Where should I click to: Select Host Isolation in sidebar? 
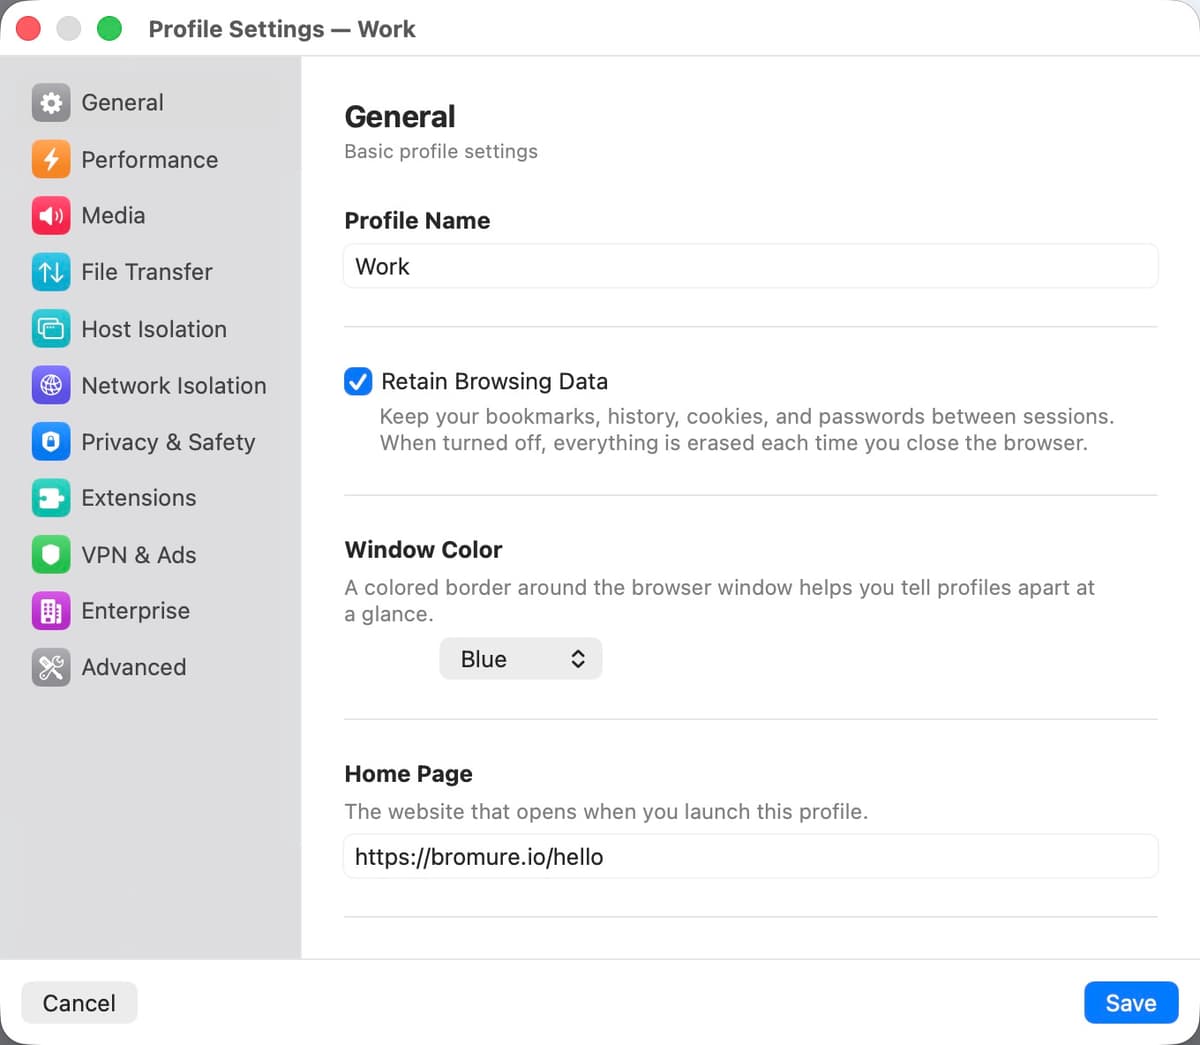pos(150,329)
